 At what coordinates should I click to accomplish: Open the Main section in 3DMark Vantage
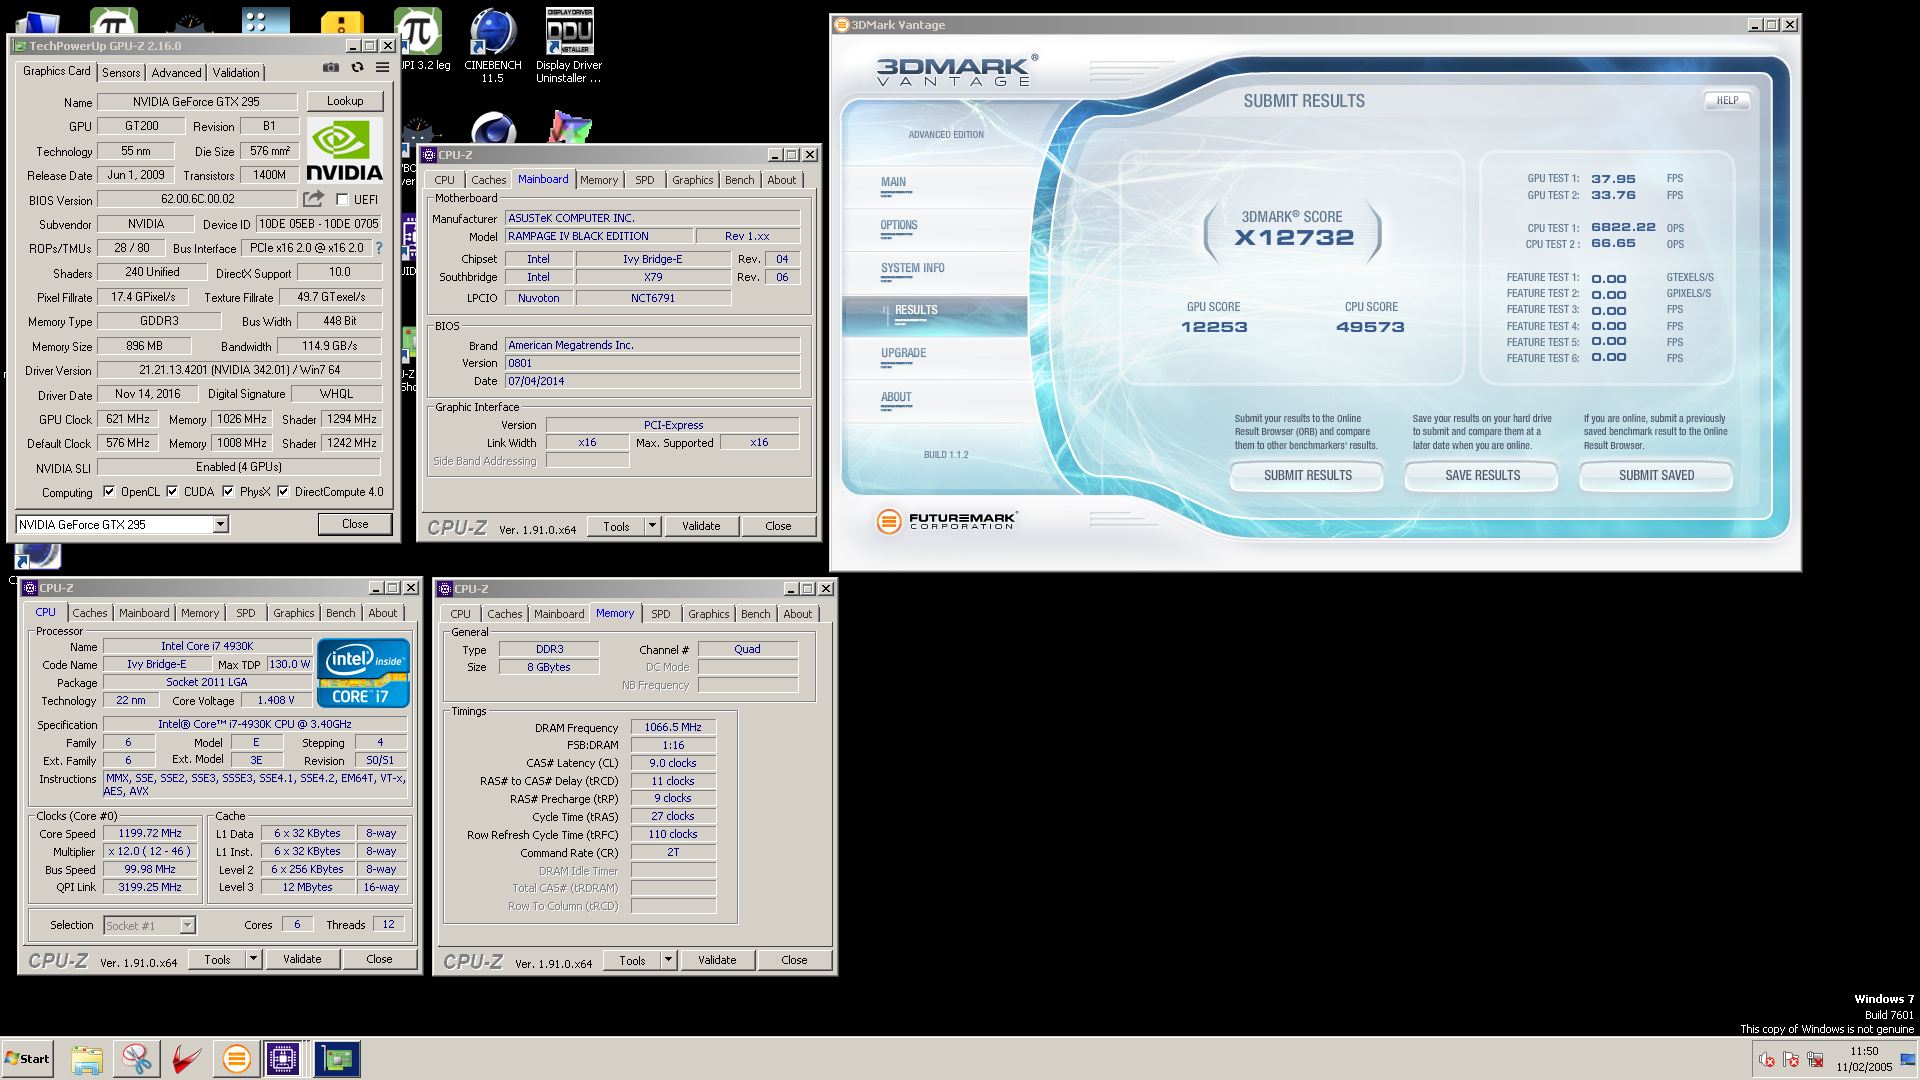point(893,182)
